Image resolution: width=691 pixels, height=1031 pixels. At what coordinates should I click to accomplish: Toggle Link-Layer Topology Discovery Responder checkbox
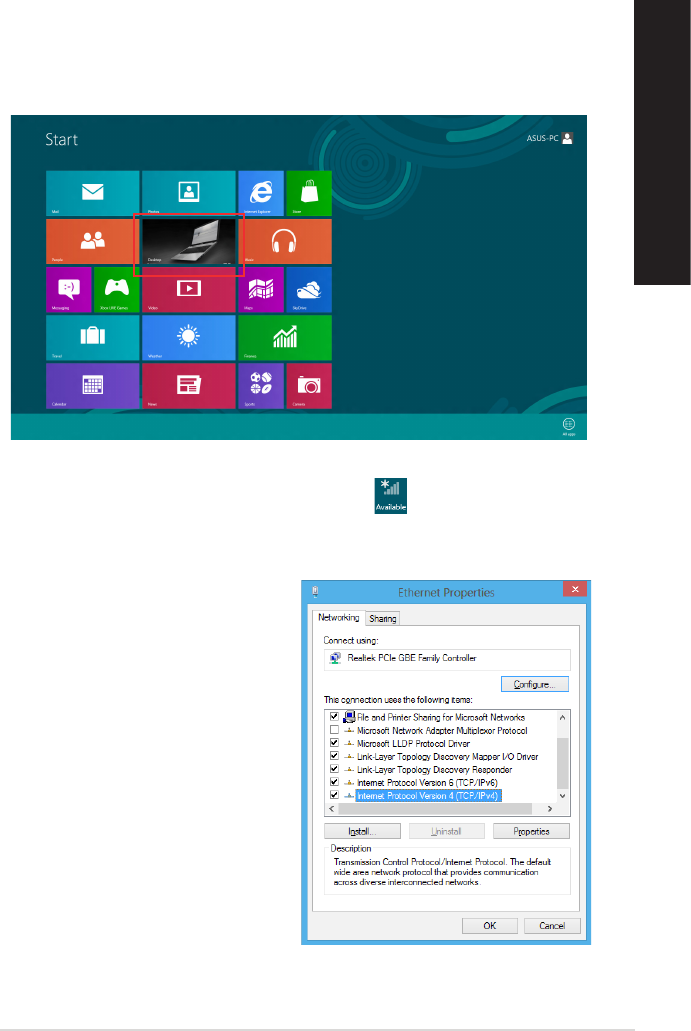pos(335,769)
